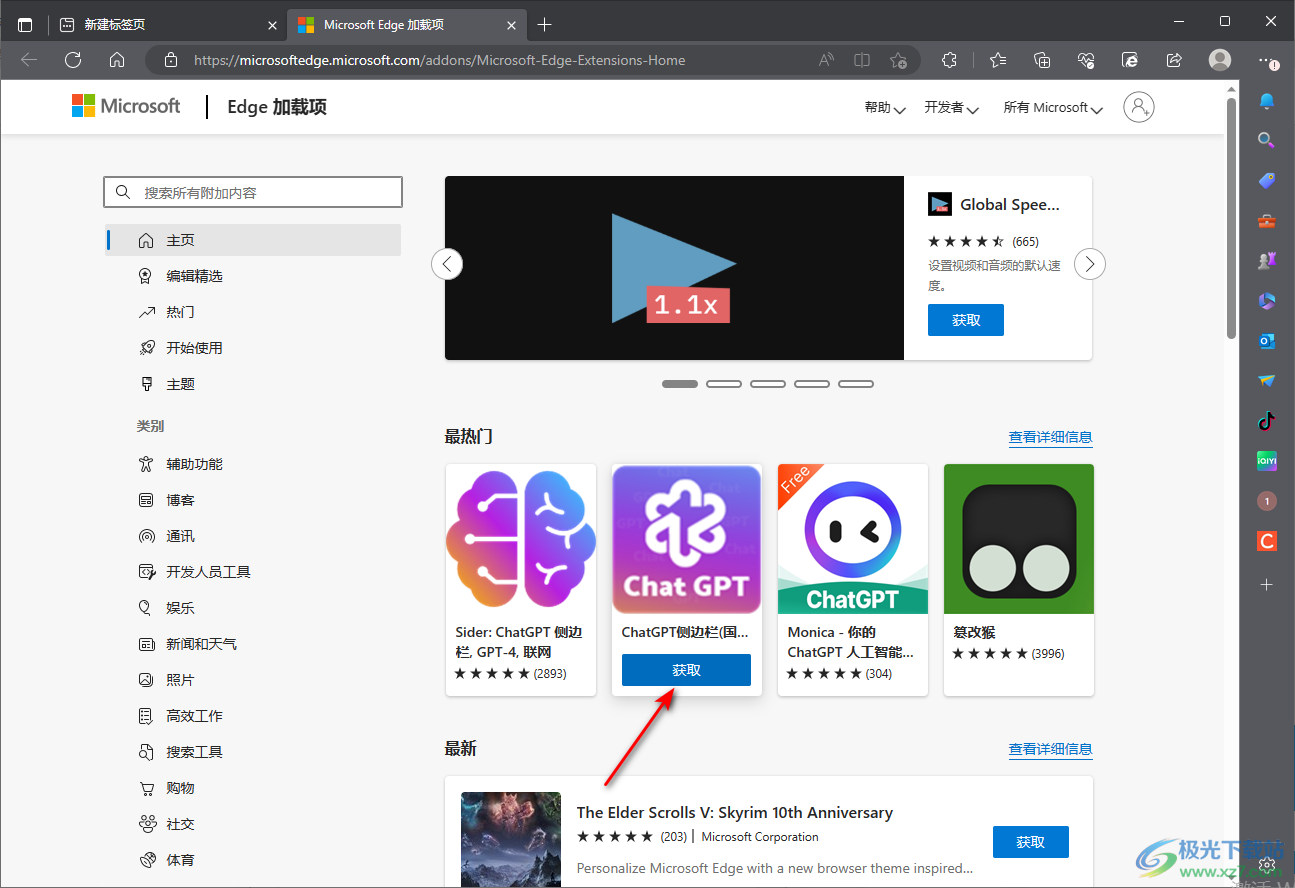The height and width of the screenshot is (888, 1295).
Task: Open the collections icon in toolbar
Action: pyautogui.click(x=1042, y=60)
